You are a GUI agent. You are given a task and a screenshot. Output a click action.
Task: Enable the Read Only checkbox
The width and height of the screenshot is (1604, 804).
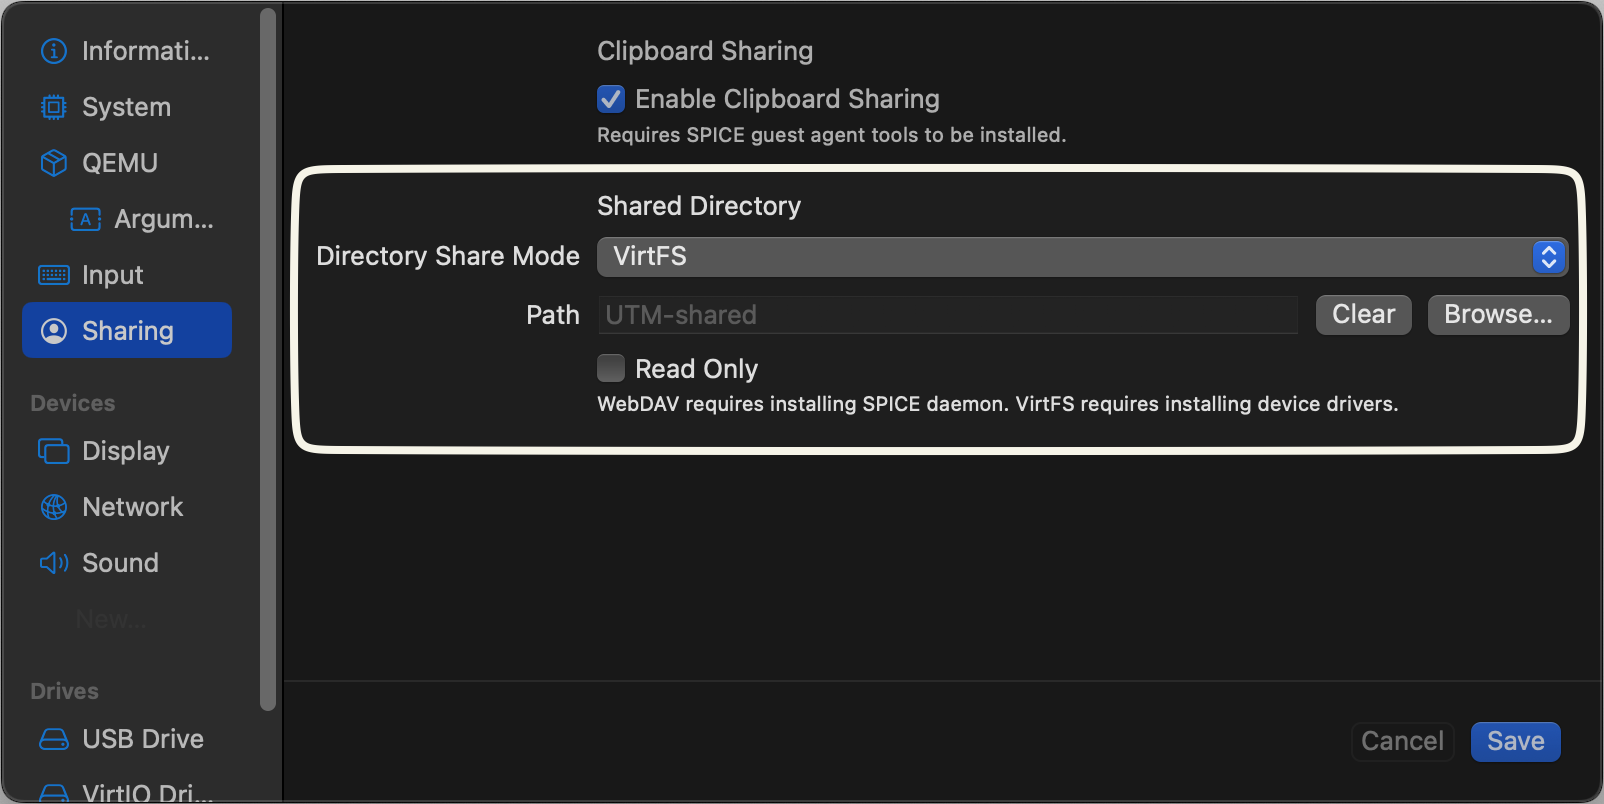[611, 369]
